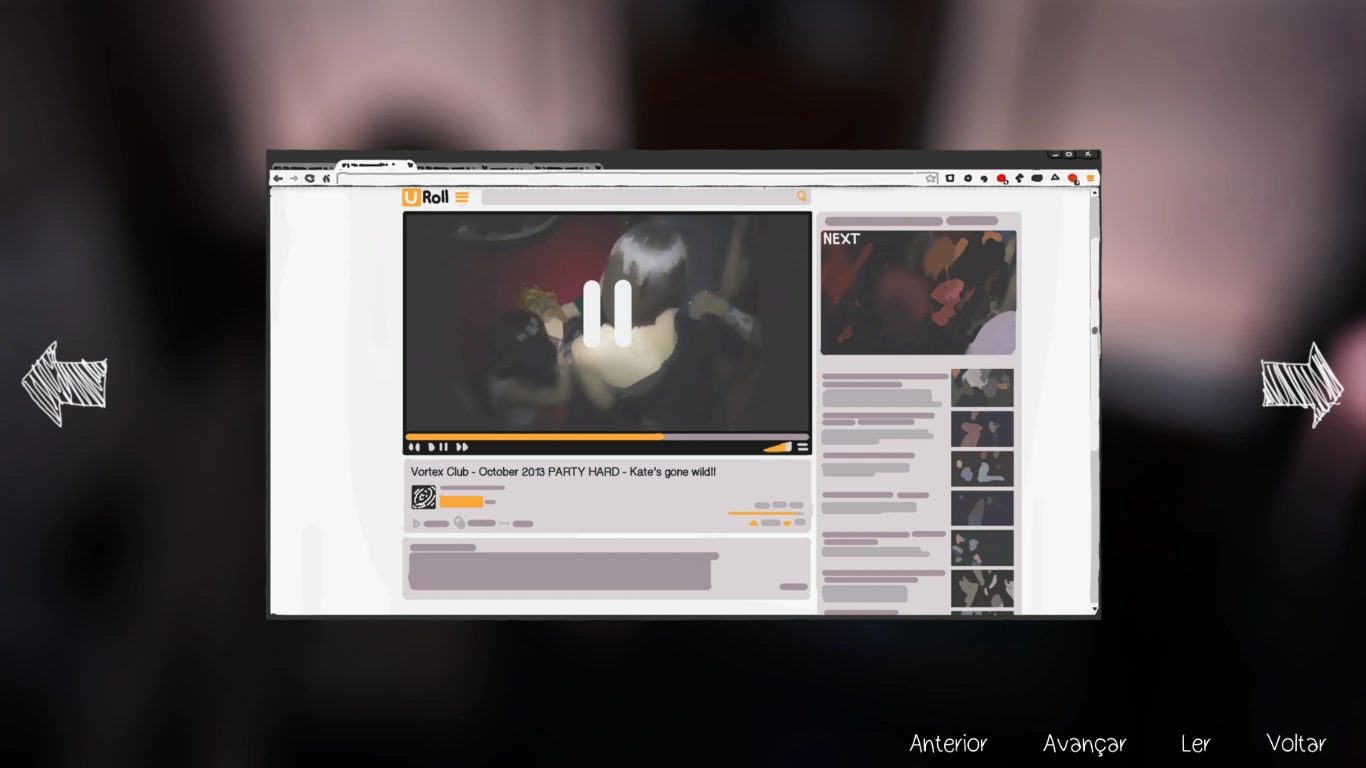This screenshot has height=768, width=1366.
Task: Seek using the orange video progress bar
Action: pyautogui.click(x=607, y=436)
